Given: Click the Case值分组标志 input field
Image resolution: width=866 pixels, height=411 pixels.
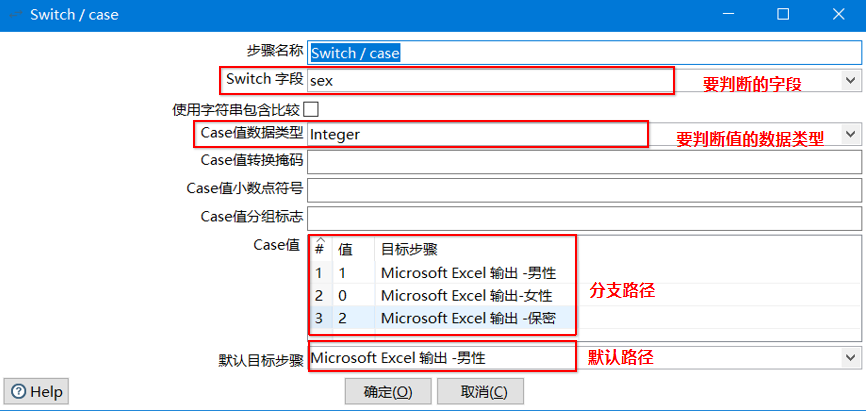Looking at the screenshot, I should (x=584, y=218).
